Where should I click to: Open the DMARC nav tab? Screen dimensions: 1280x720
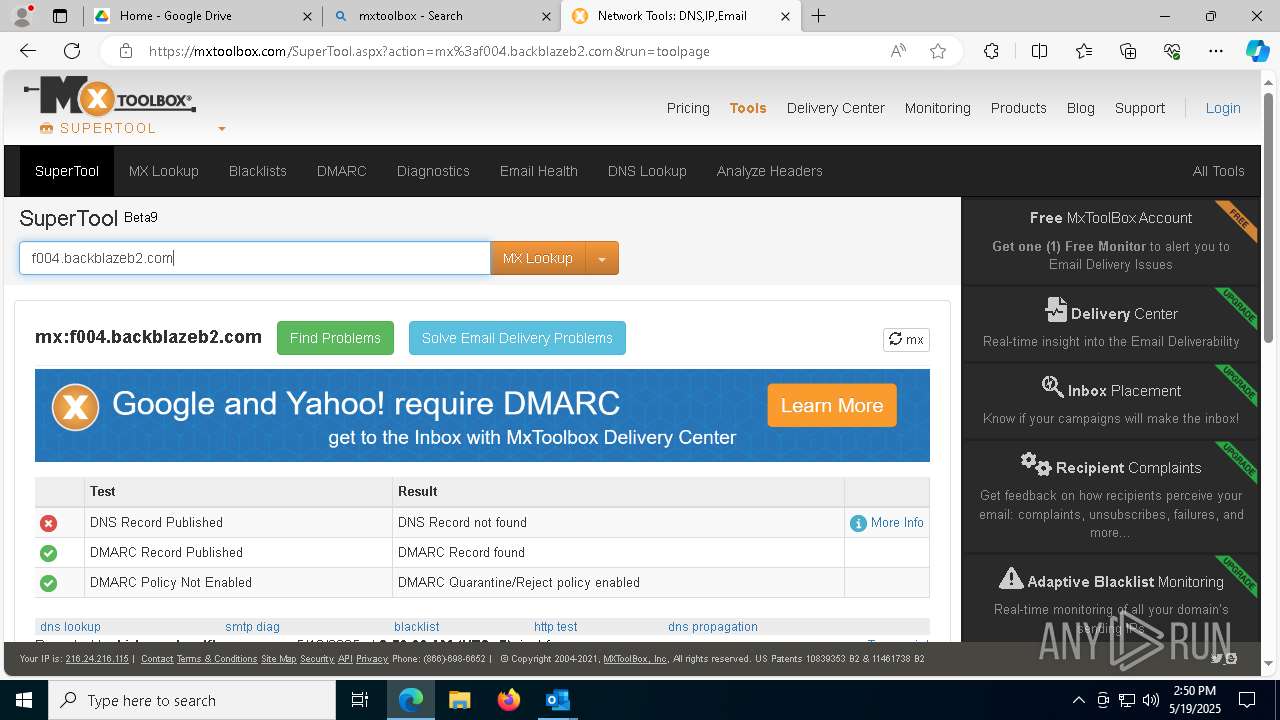tap(342, 171)
